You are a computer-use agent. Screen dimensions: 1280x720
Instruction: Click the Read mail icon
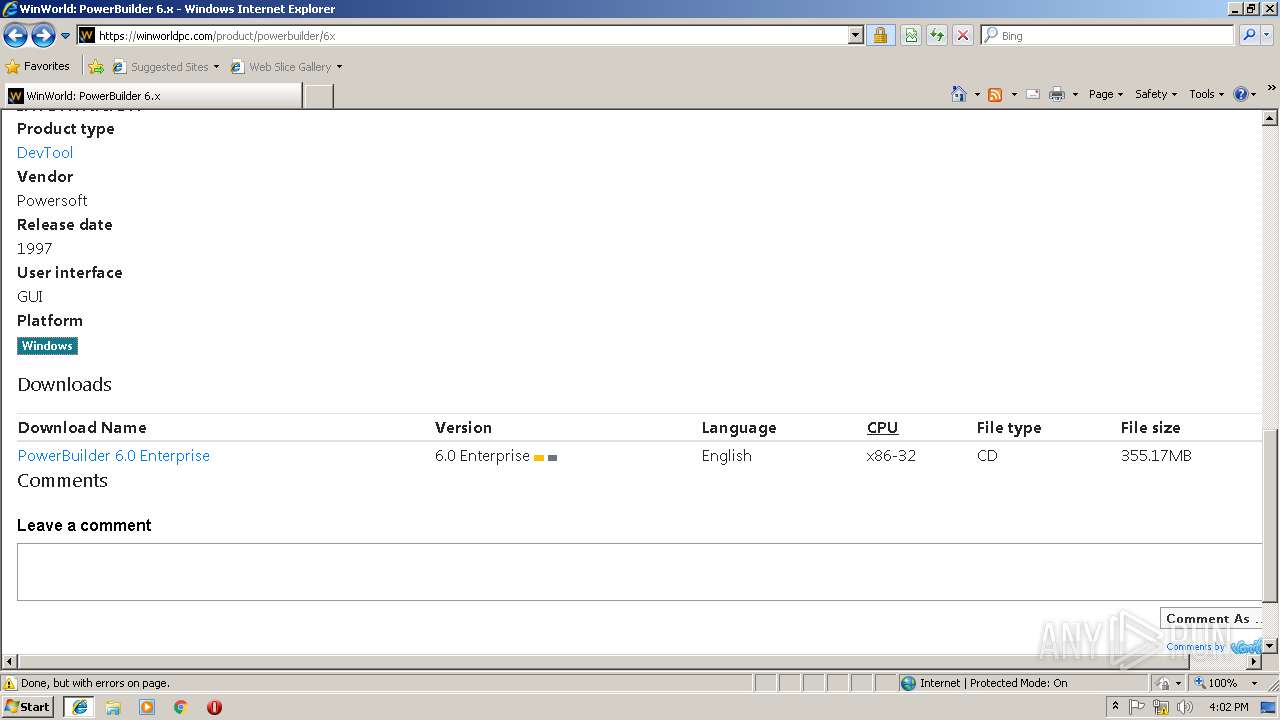pyautogui.click(x=1033, y=94)
